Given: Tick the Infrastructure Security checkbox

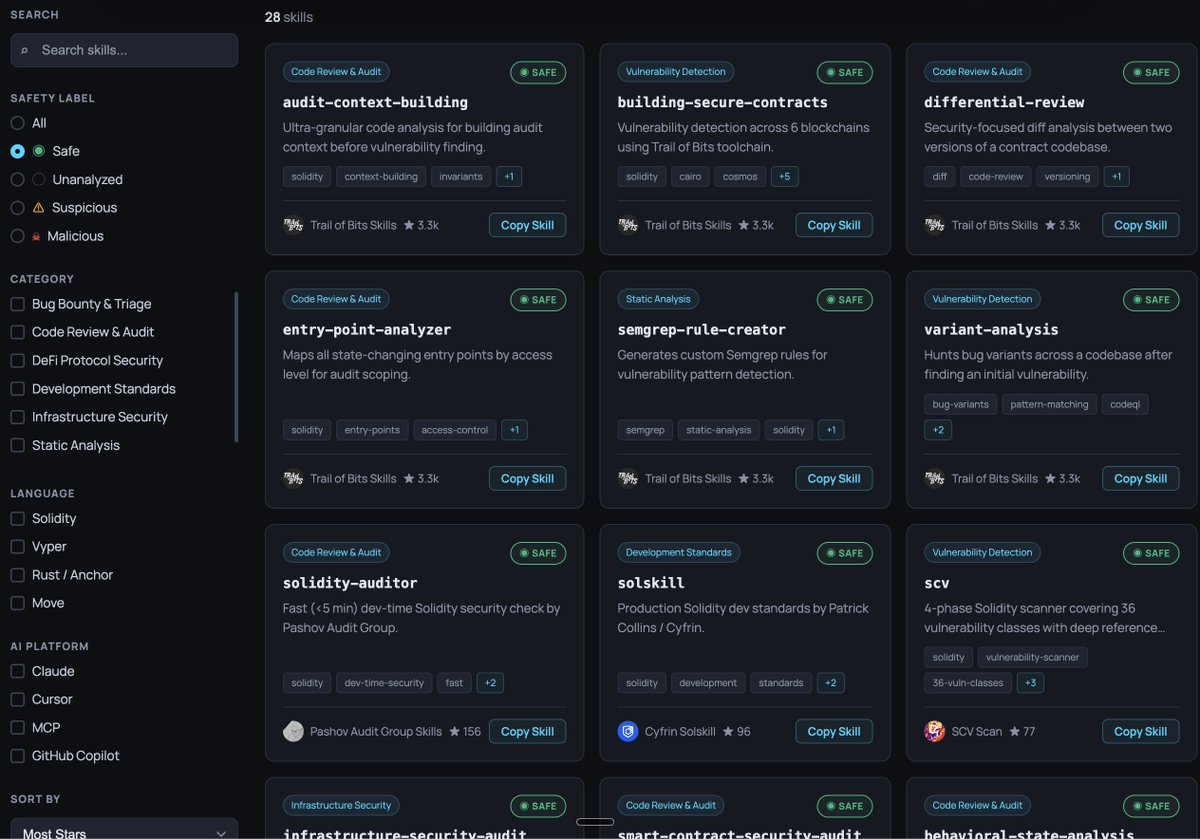Looking at the screenshot, I should coord(17,417).
